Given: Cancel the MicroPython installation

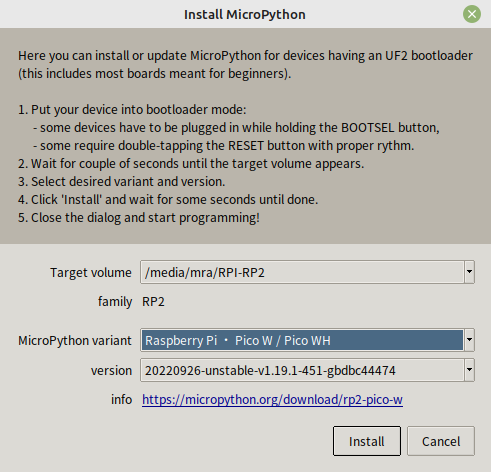Looking at the screenshot, I should (x=441, y=441).
